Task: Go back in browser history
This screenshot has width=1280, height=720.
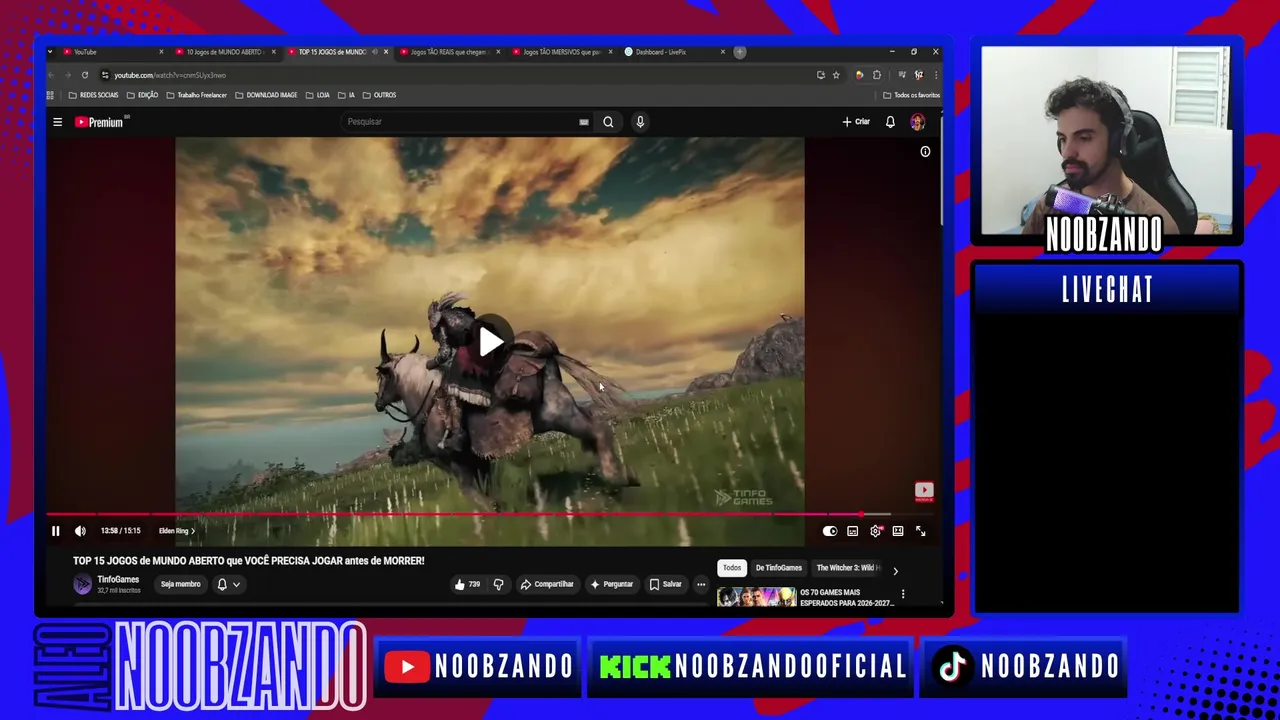Action: coord(52,75)
